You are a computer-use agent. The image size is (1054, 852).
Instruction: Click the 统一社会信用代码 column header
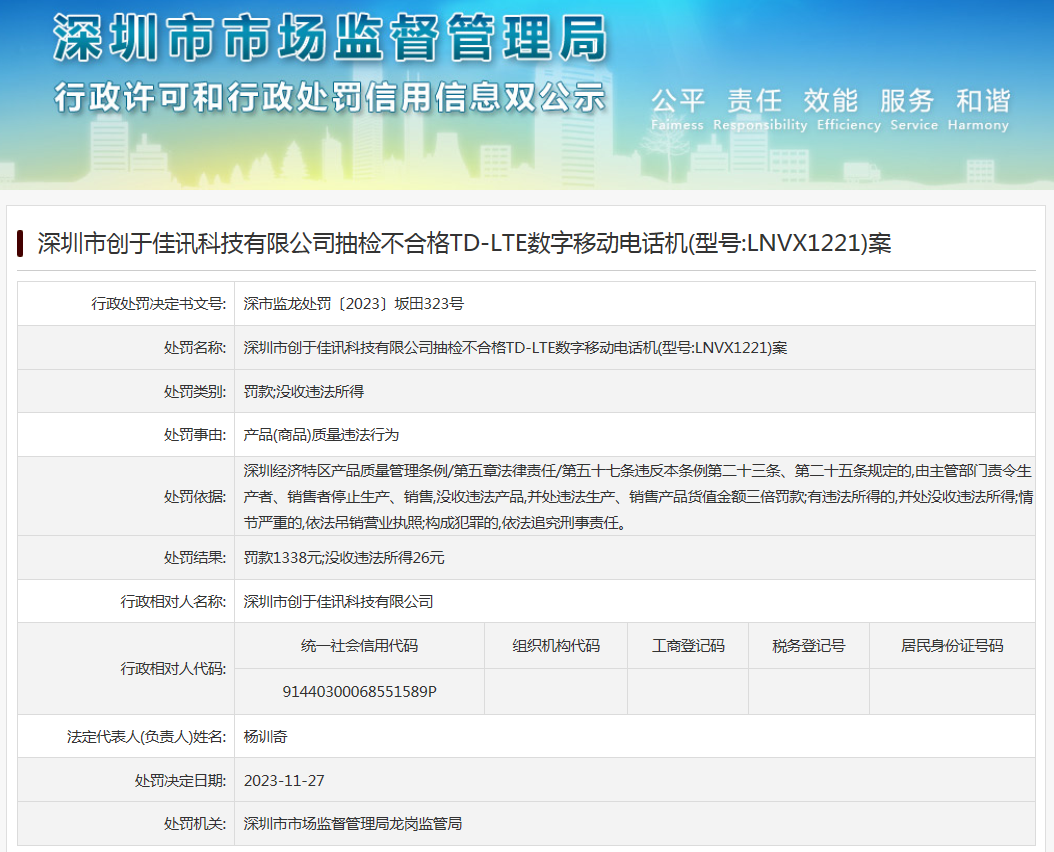click(360, 646)
